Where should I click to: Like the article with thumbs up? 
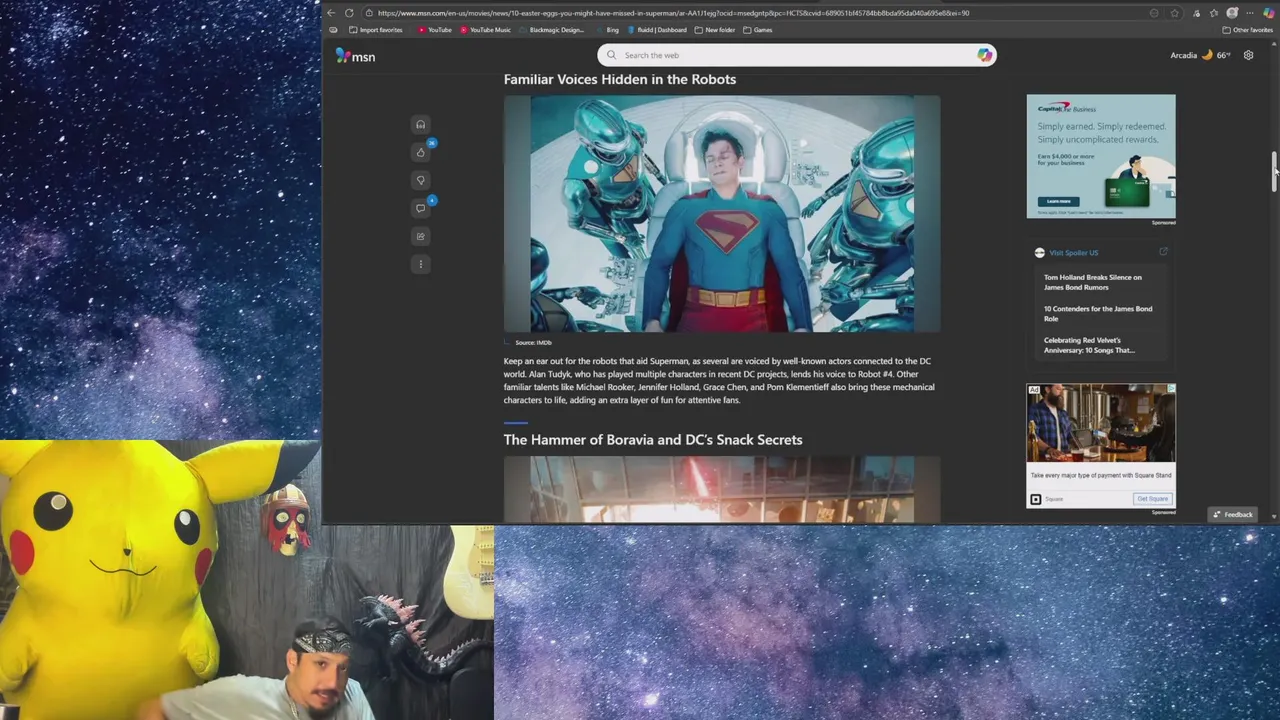pos(420,152)
